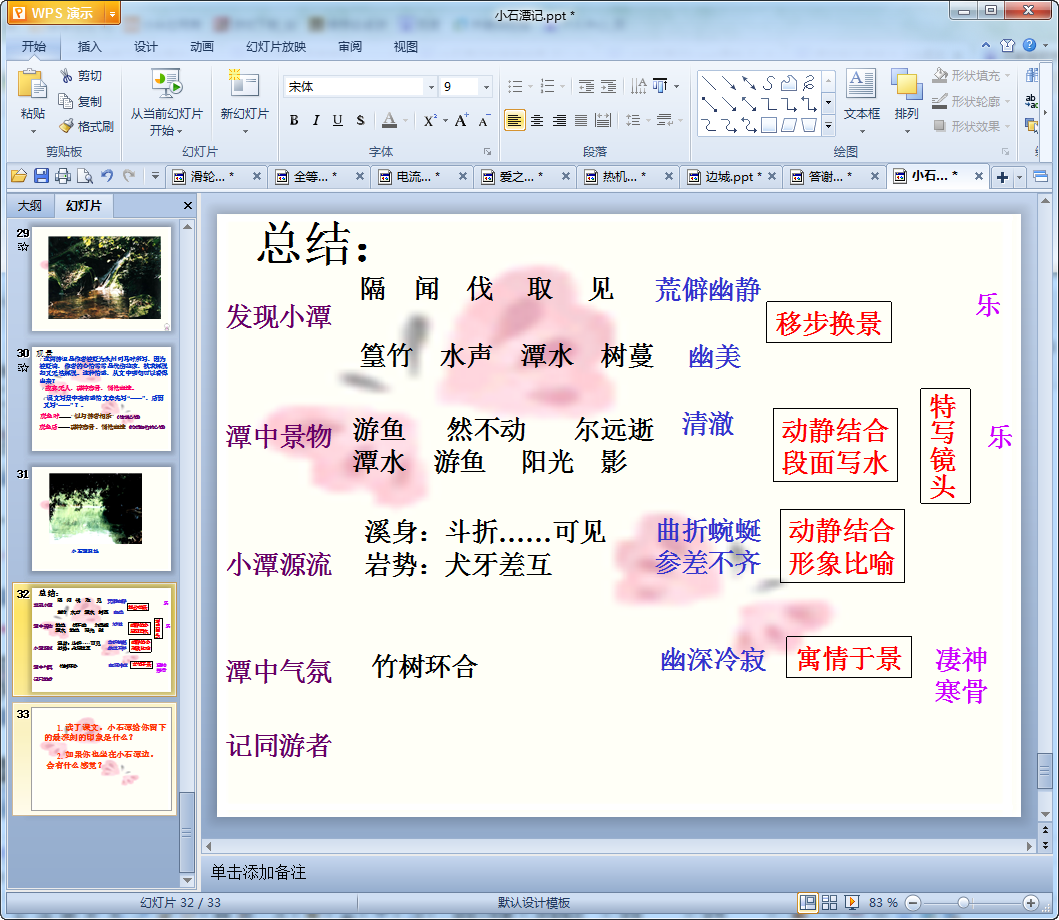Open the Arrange (排列) menu

click(906, 100)
